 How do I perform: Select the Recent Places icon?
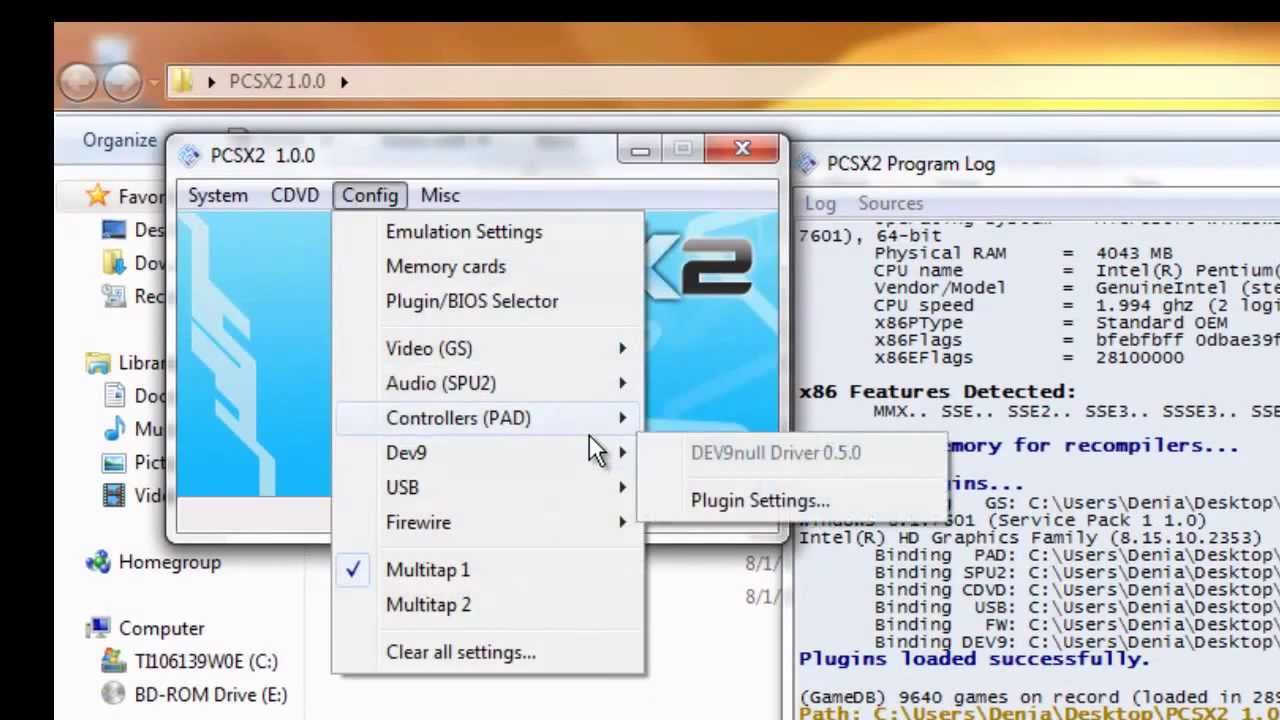pyautogui.click(x=114, y=295)
